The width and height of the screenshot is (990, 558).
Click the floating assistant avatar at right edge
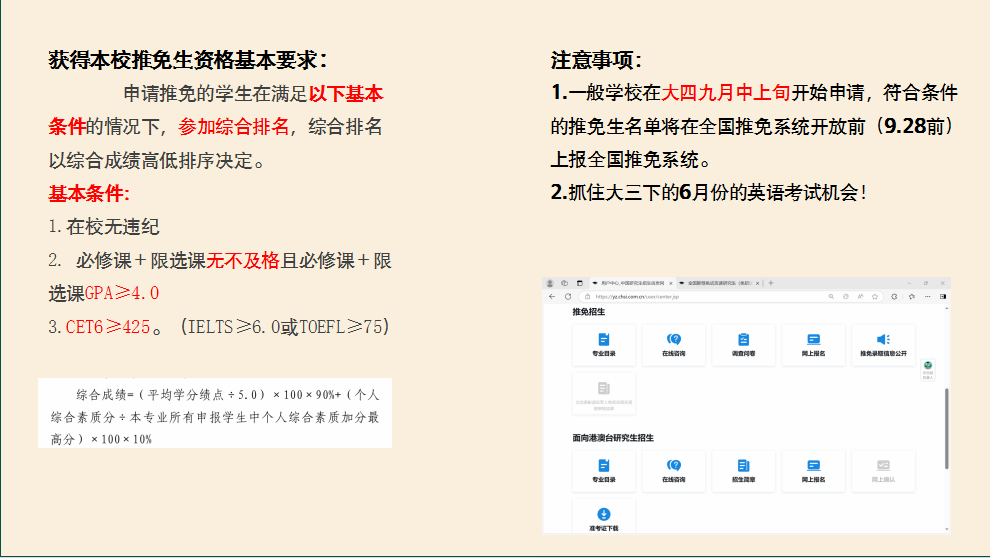[x=928, y=369]
